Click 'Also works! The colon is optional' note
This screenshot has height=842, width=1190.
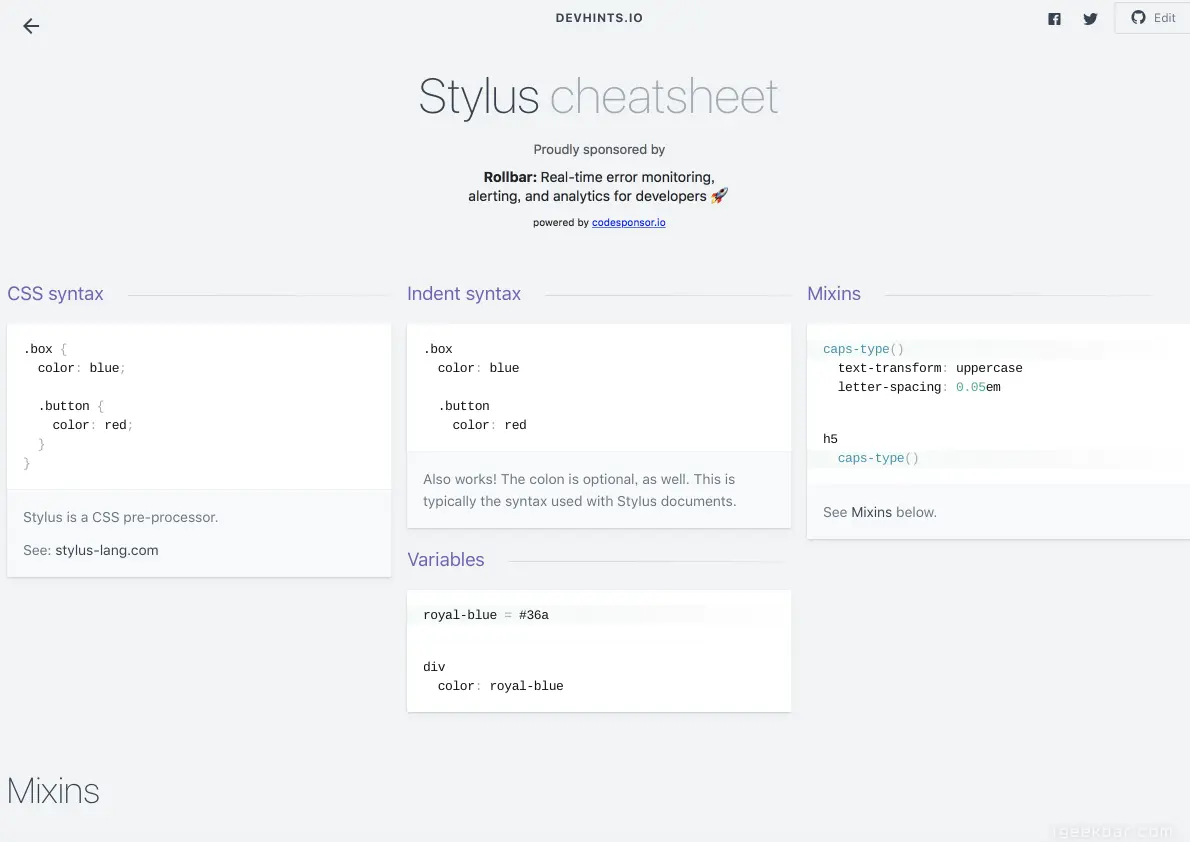click(x=579, y=490)
